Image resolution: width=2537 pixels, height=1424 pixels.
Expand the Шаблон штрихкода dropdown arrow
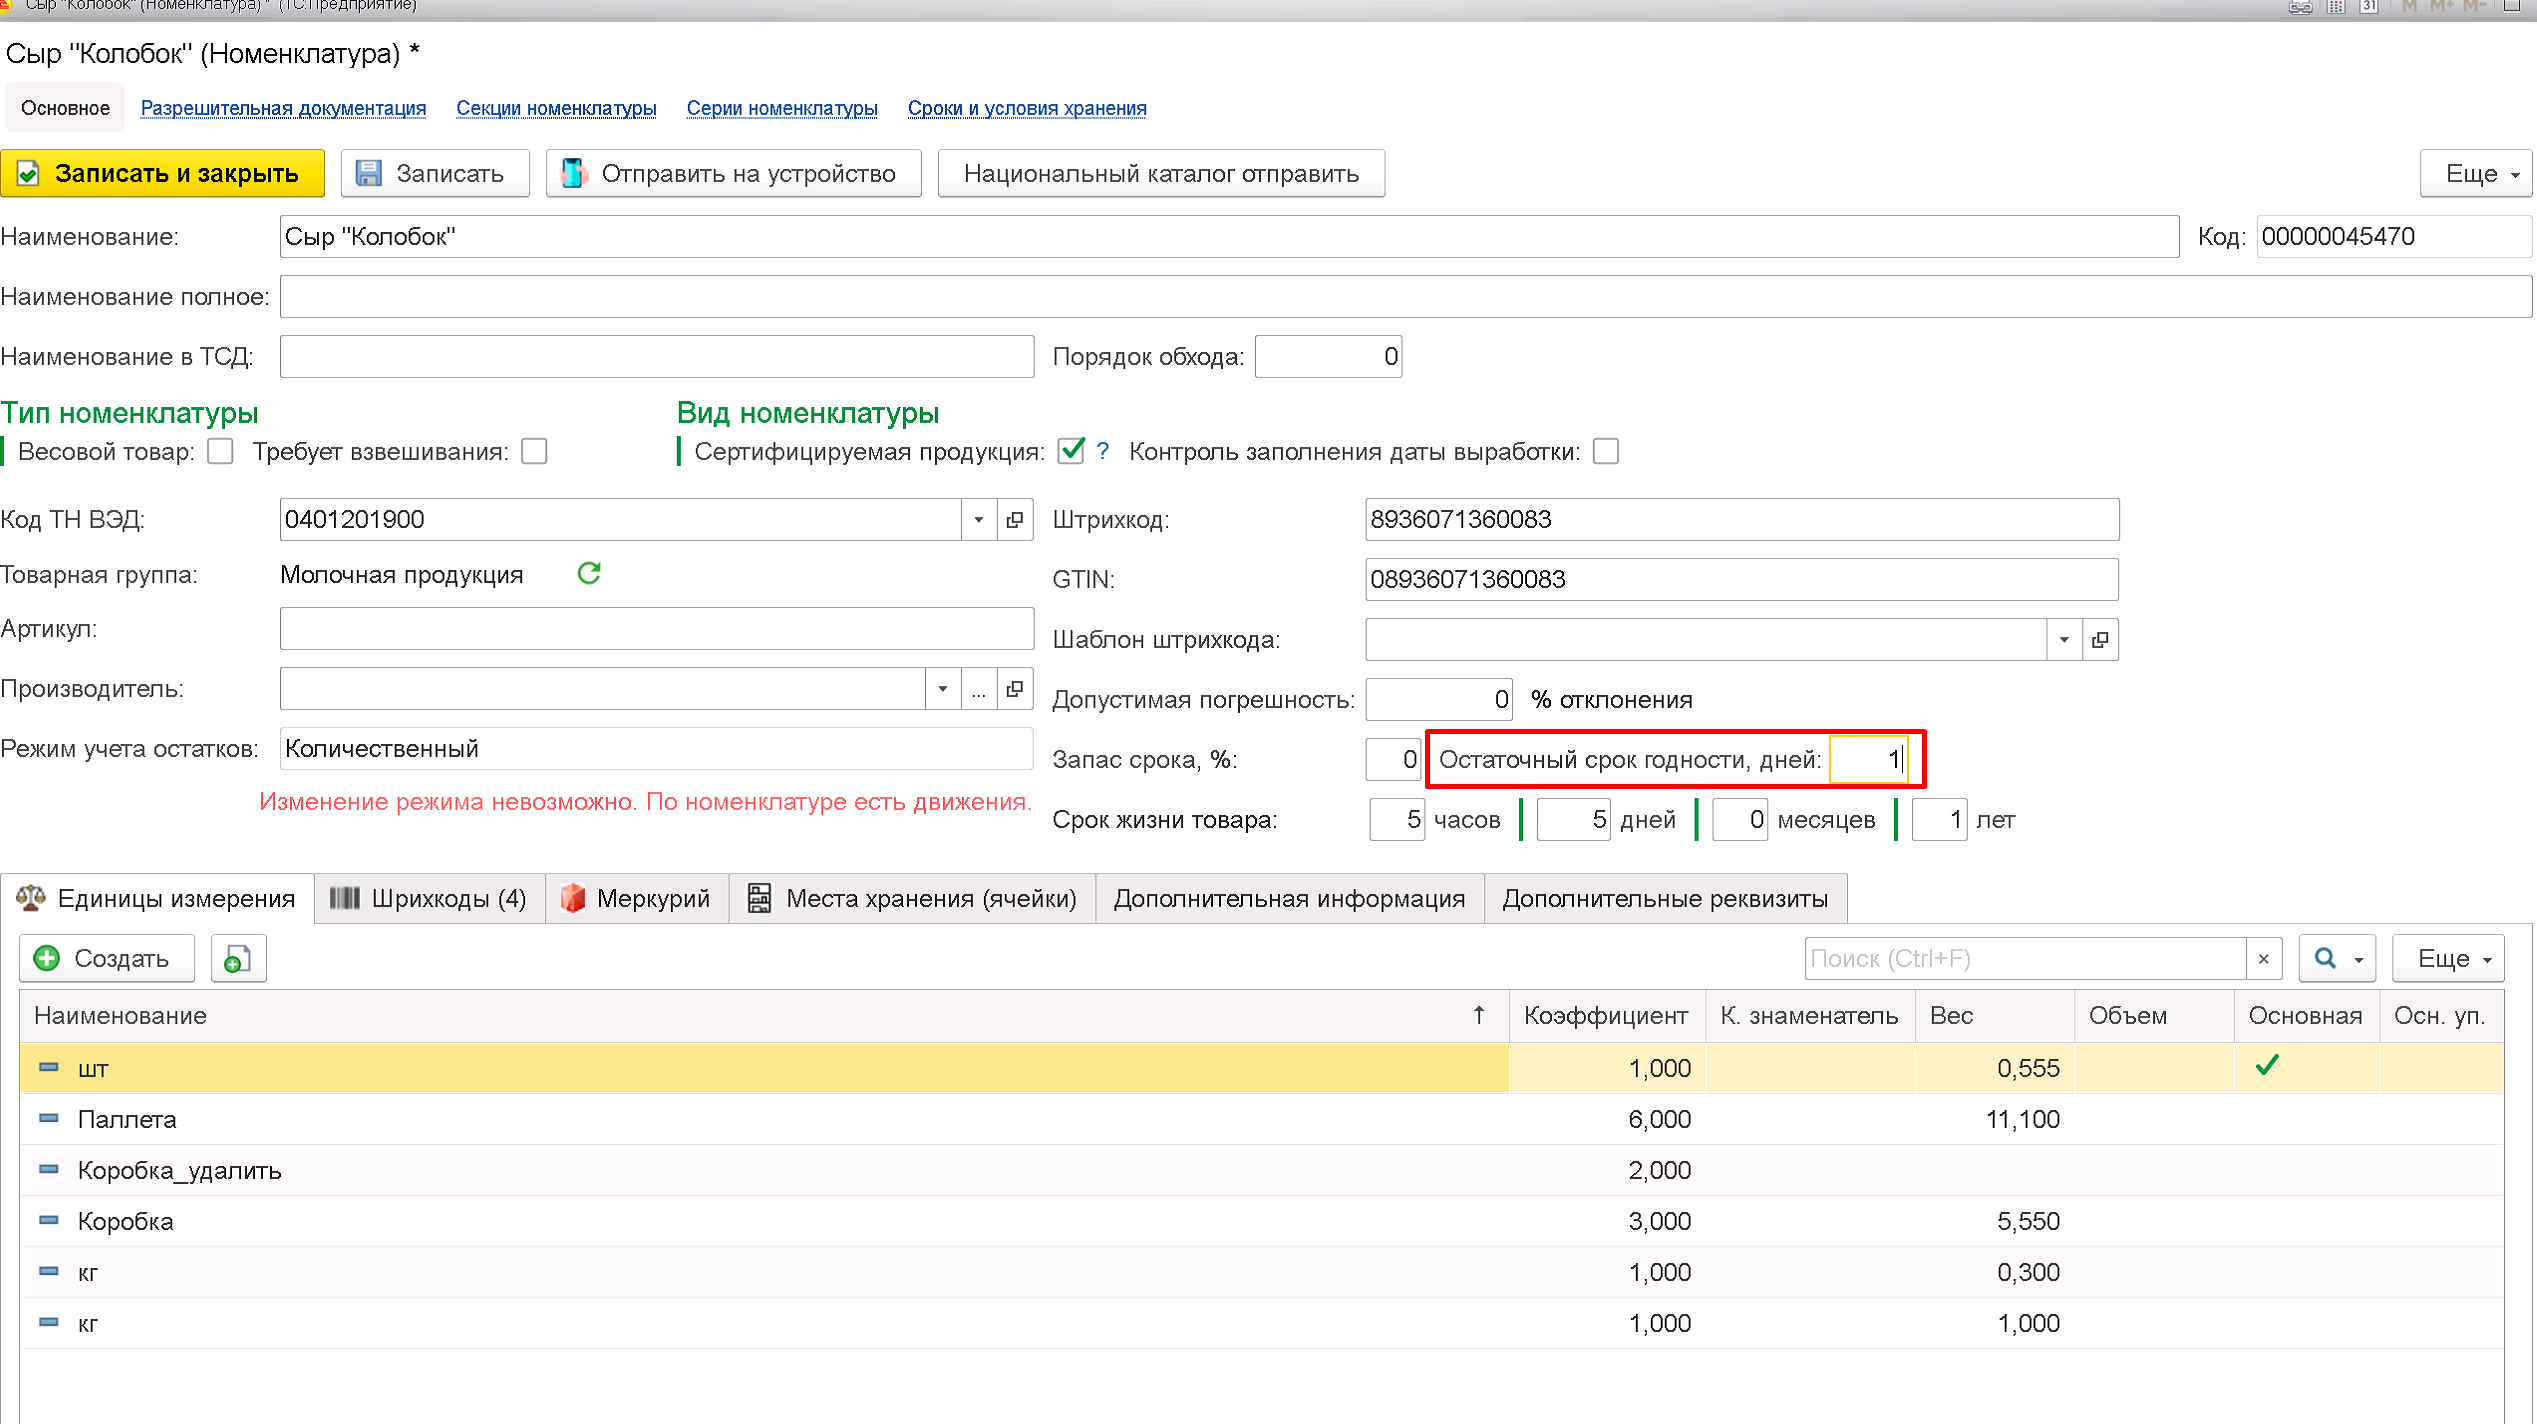(2064, 640)
